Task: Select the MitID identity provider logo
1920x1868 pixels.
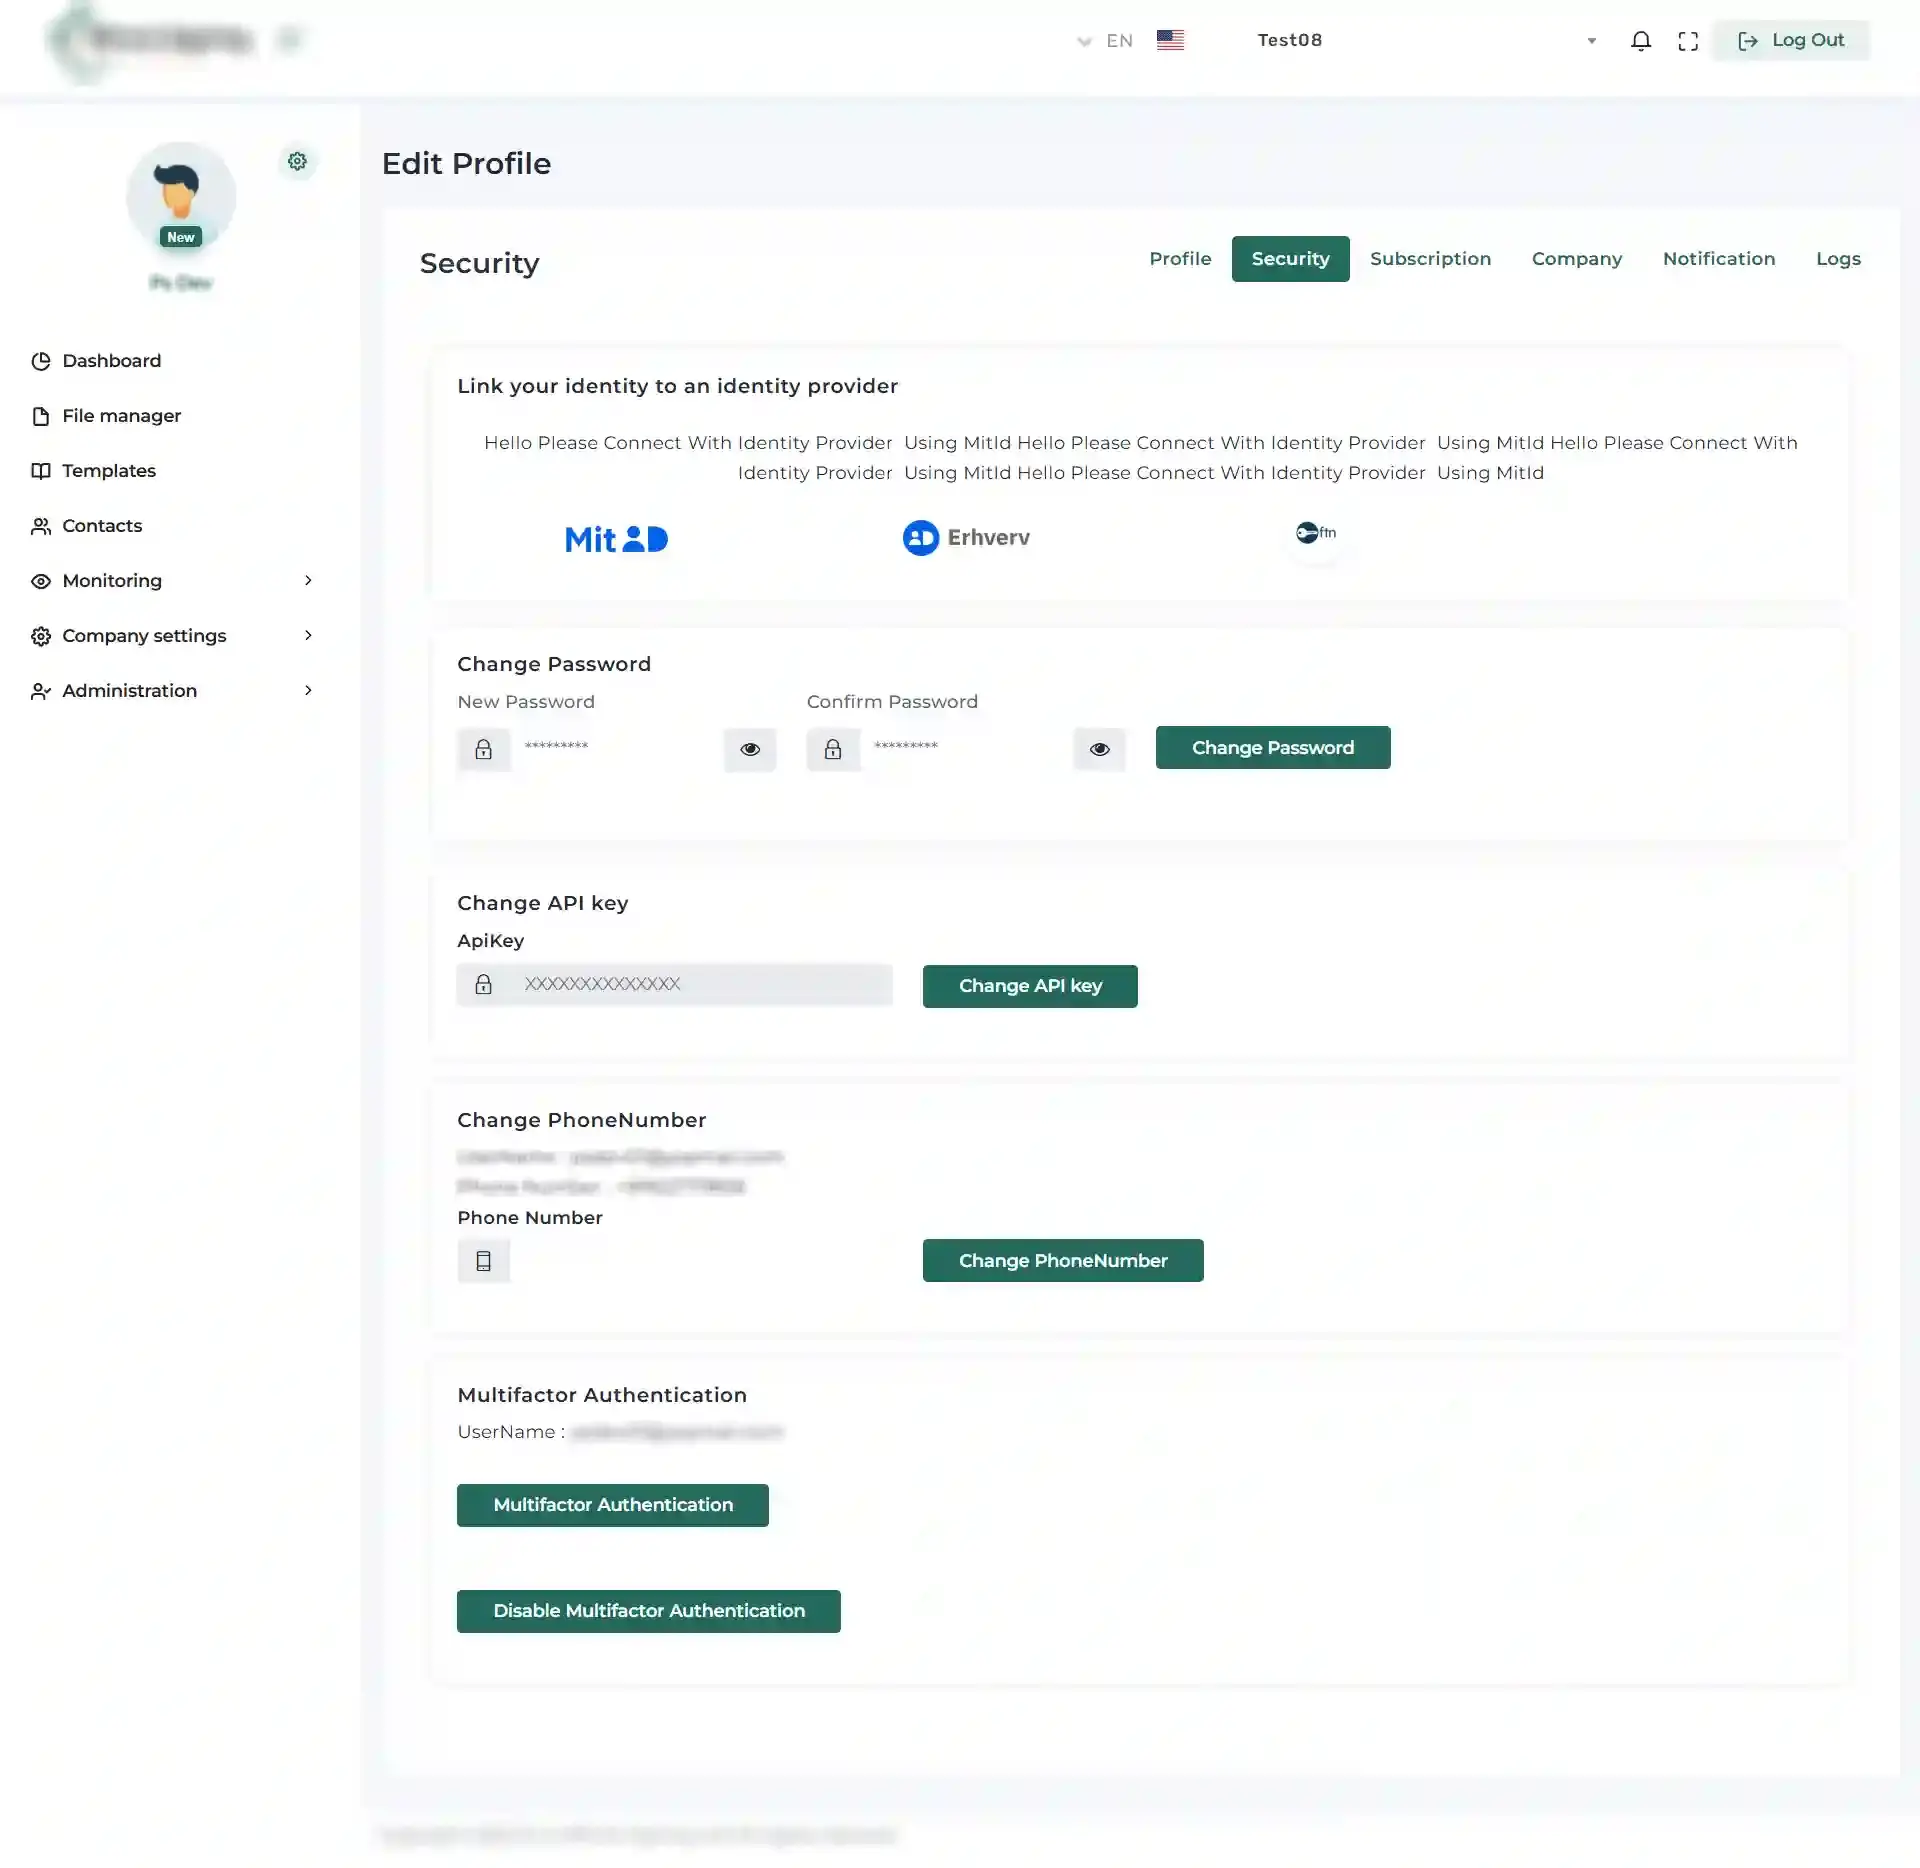Action: tap(616, 539)
